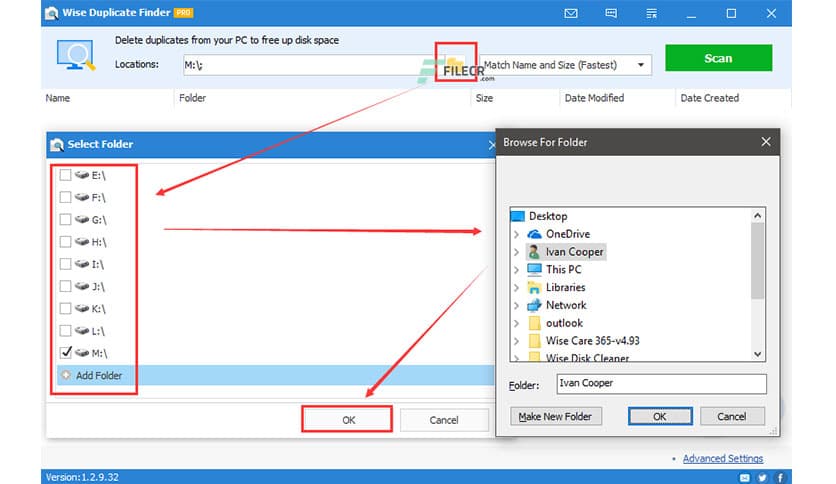Image resolution: width=836 pixels, height=484 pixels.
Task: Click the Add Folder row
Action: point(276,375)
